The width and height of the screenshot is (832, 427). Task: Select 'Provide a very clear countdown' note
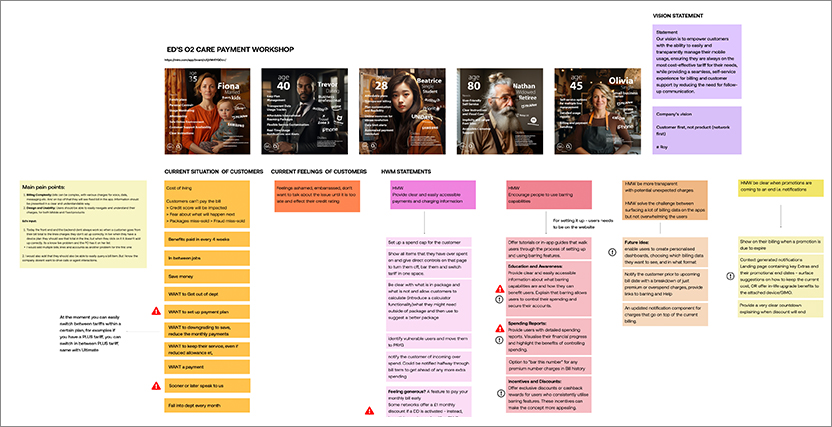click(x=781, y=309)
